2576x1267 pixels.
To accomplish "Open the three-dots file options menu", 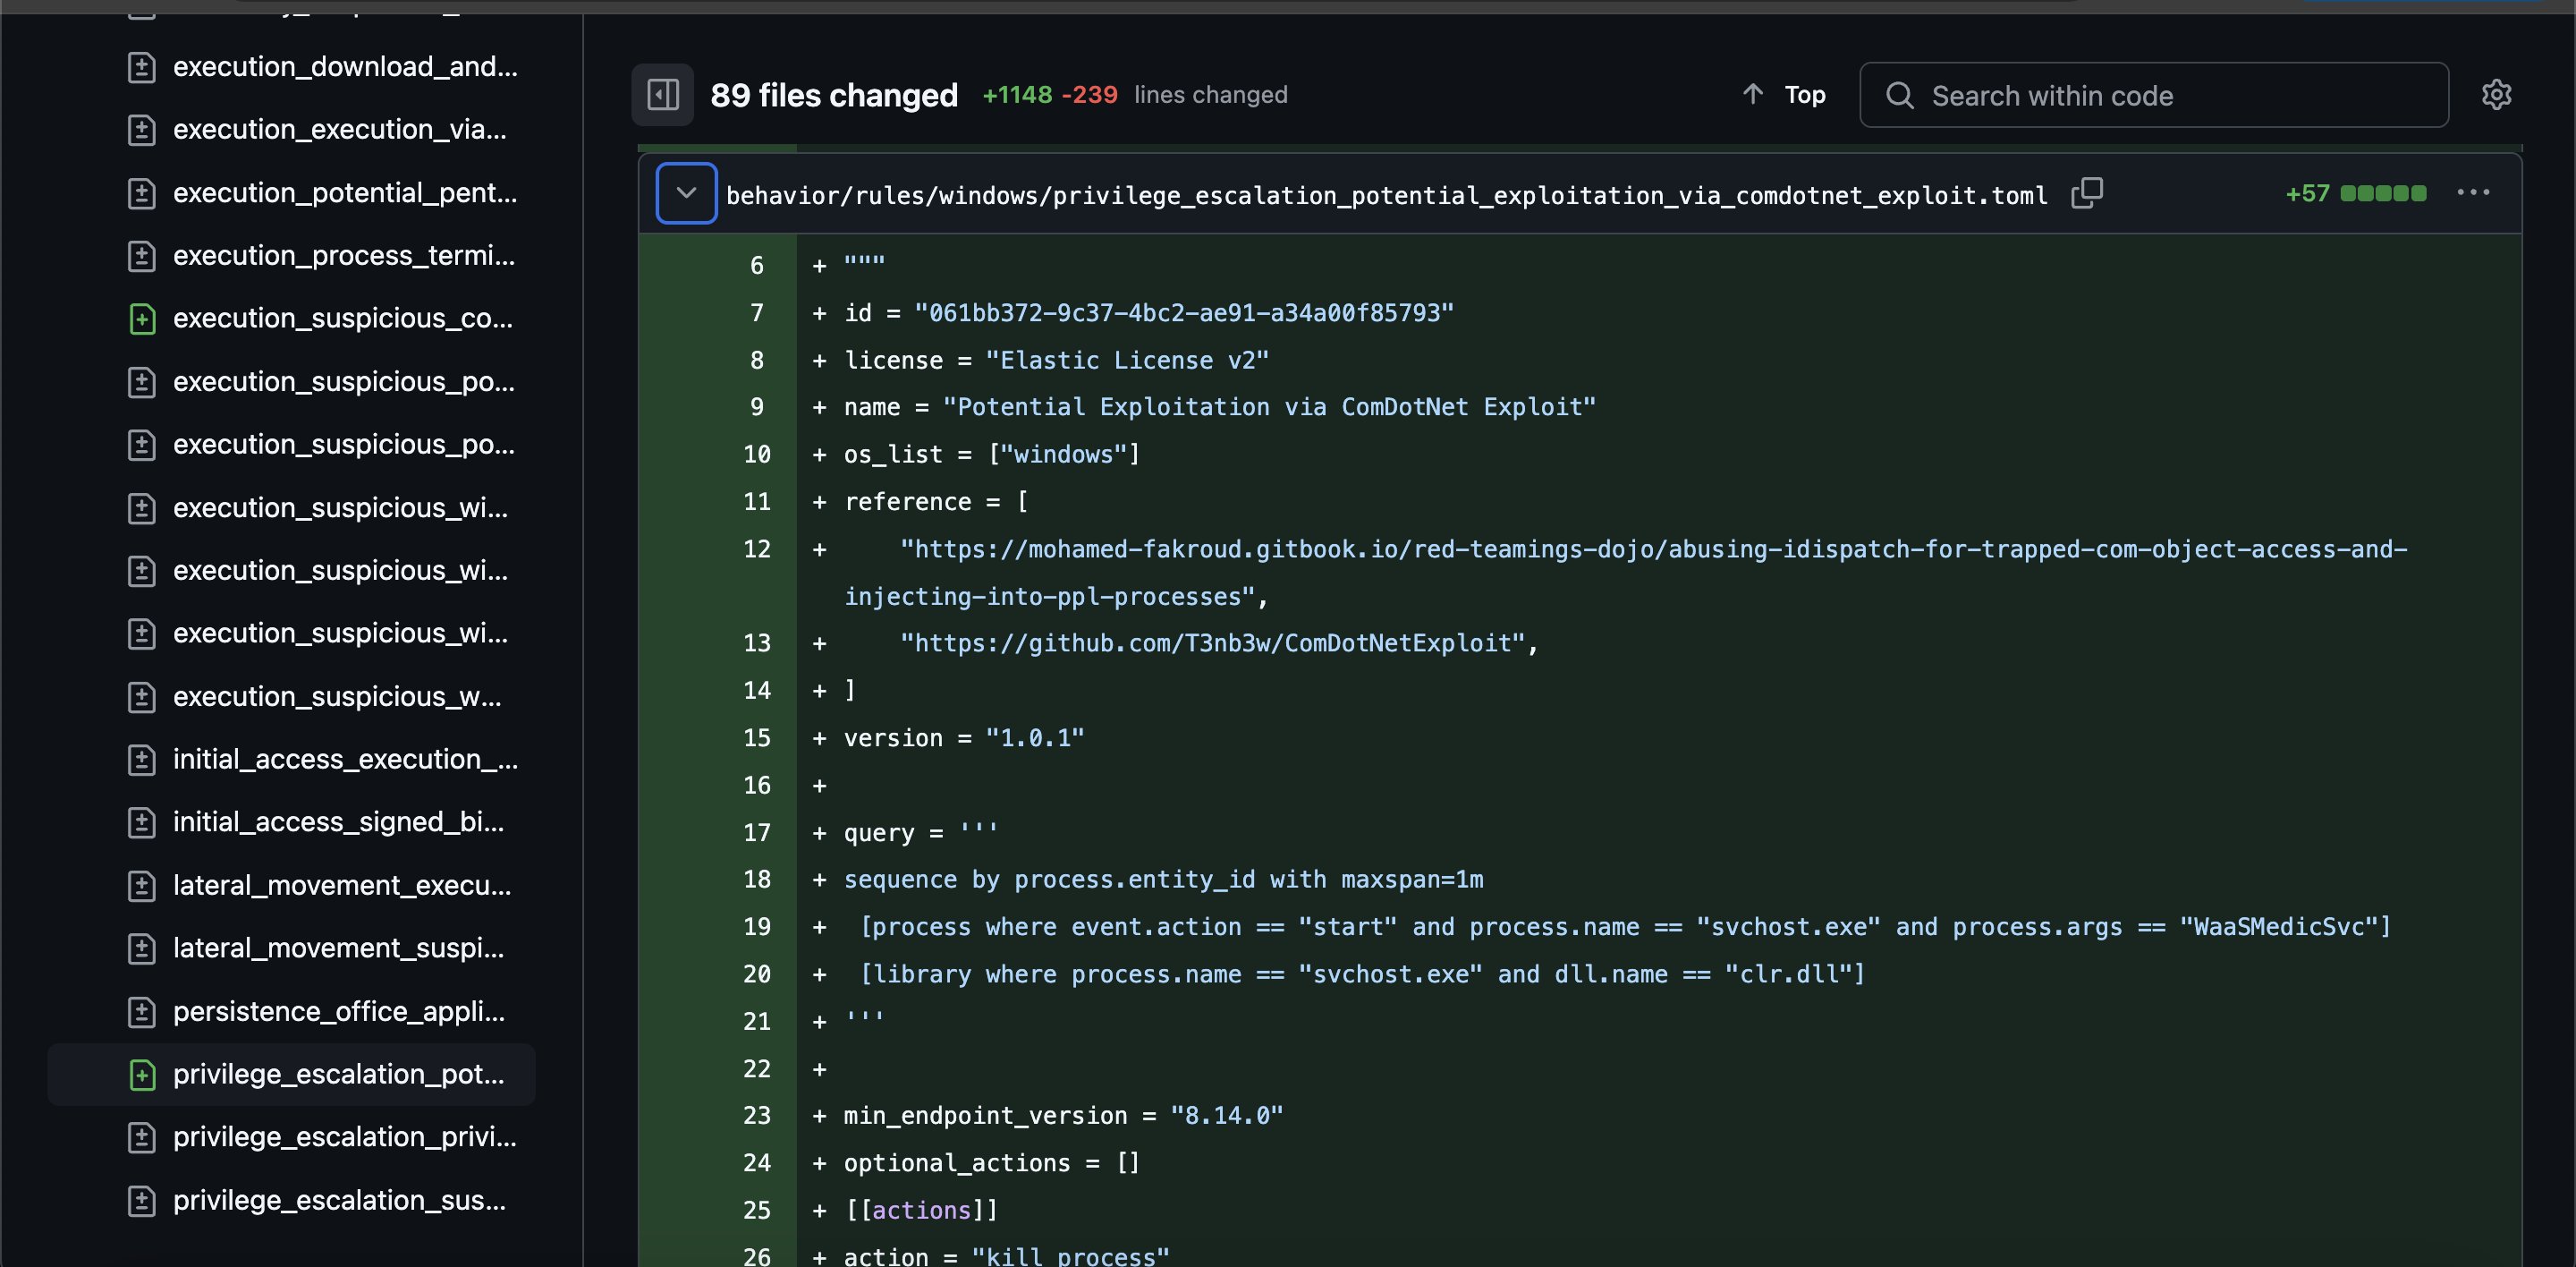I will pyautogui.click(x=2473, y=193).
